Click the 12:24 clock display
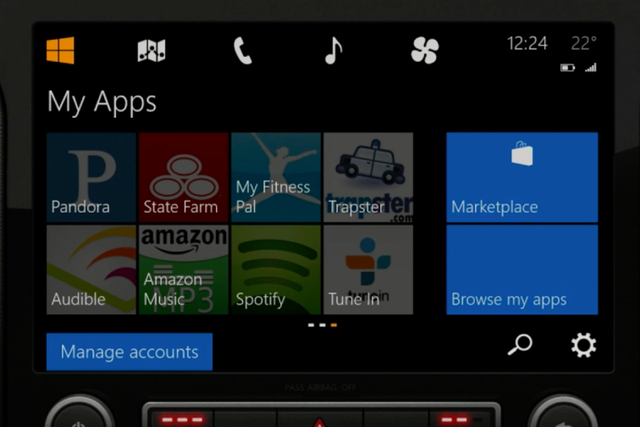 point(527,43)
